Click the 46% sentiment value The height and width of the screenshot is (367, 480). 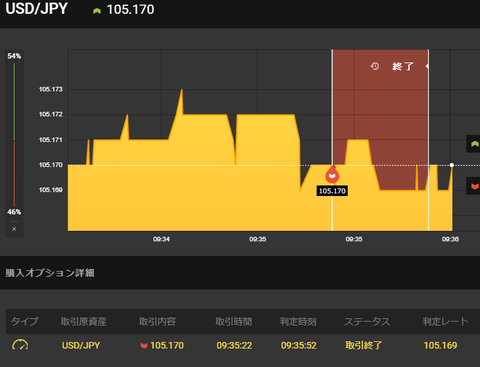click(x=14, y=212)
